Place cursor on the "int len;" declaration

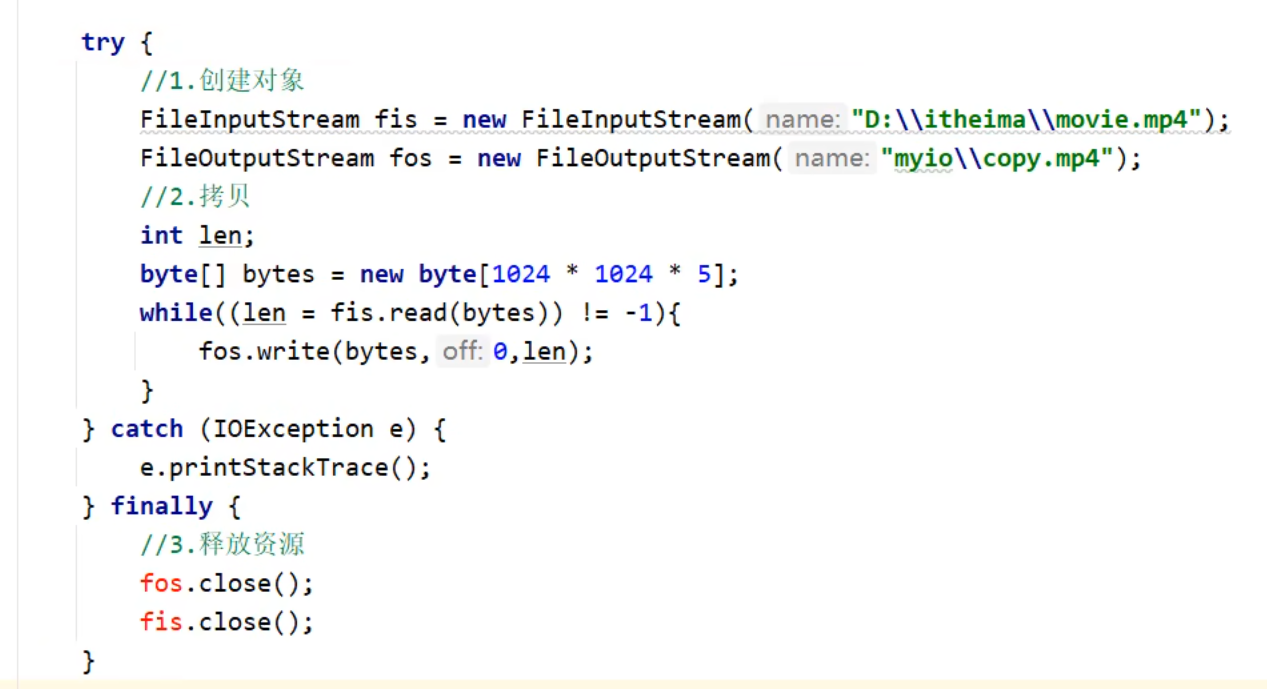pos(198,236)
